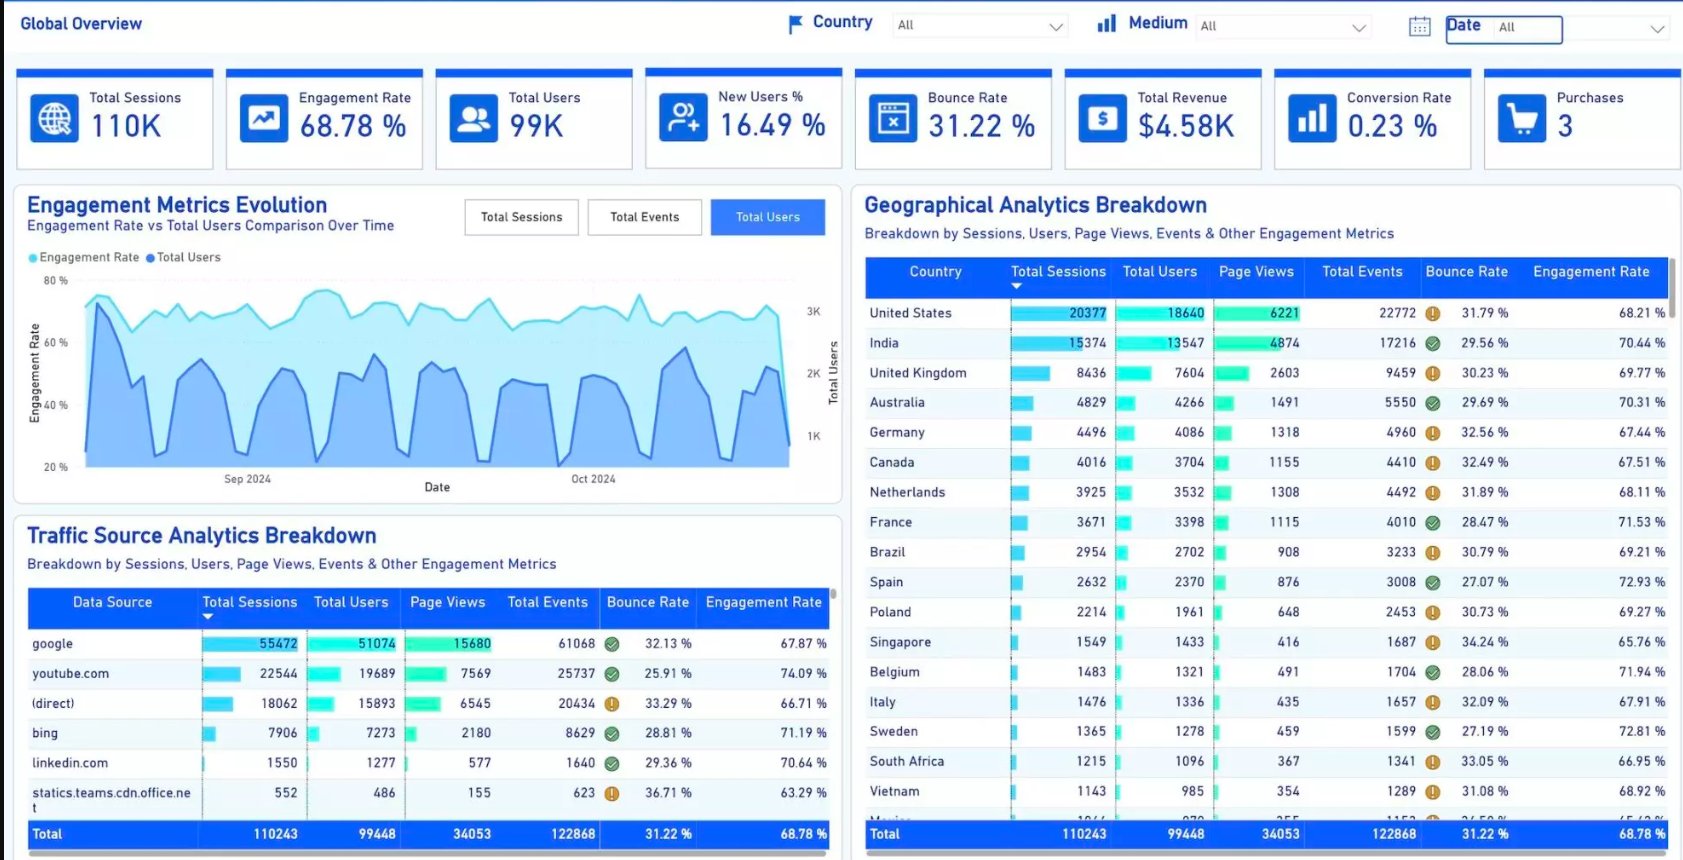Click the Bounce Rate window icon
Screen dimensions: 1683x860
click(892, 119)
